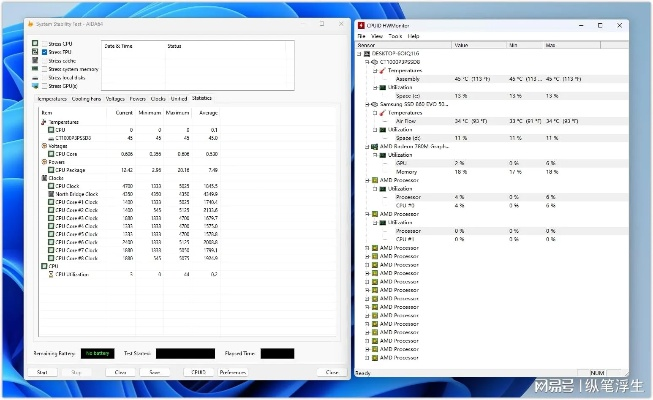Click the Voltages icon in statistics list

coord(43,146)
